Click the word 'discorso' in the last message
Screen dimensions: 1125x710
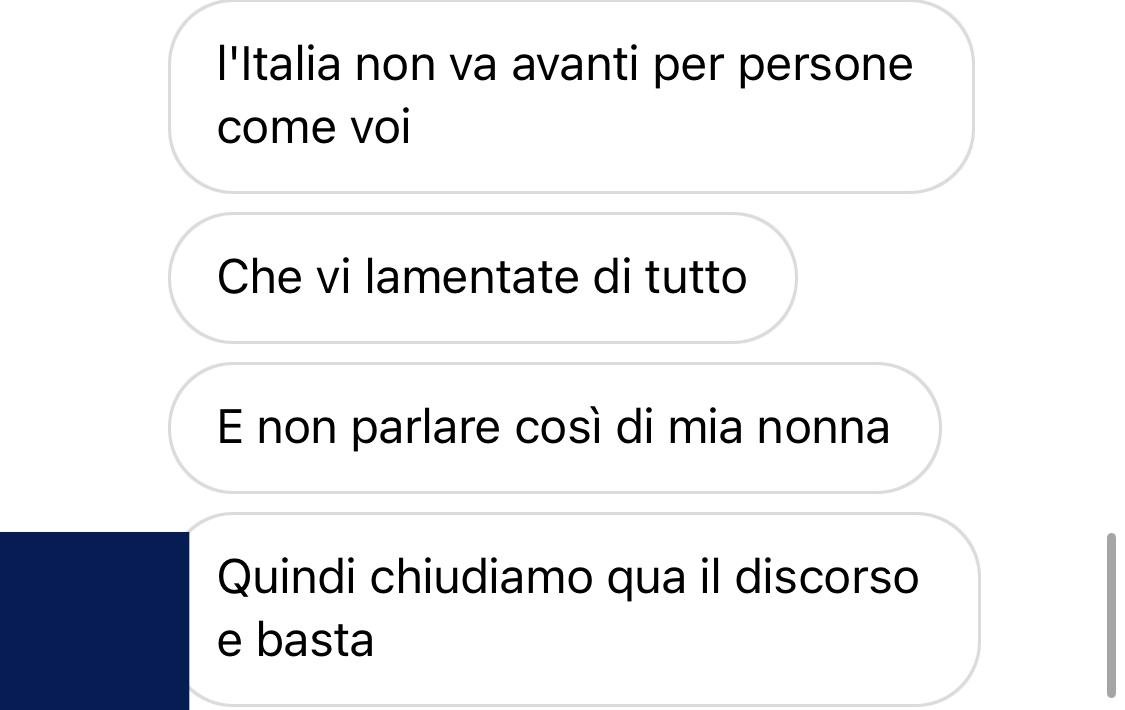(x=827, y=577)
